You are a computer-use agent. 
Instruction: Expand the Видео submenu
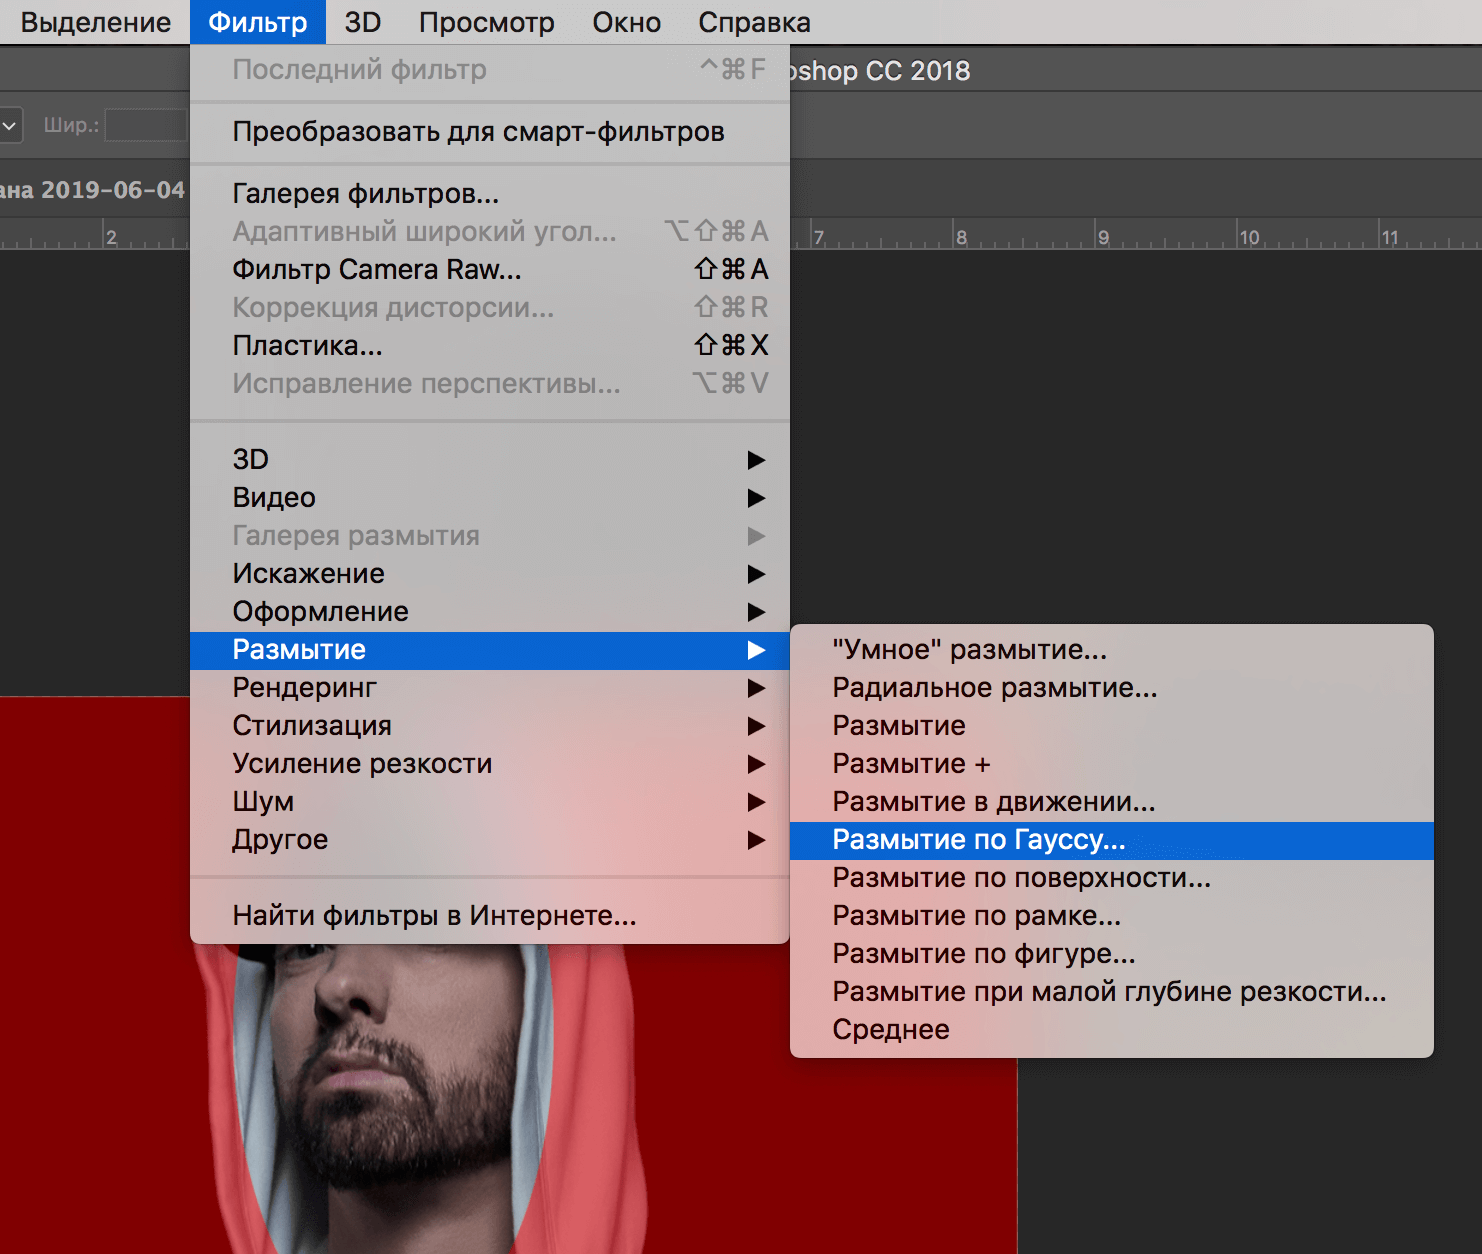pos(490,498)
